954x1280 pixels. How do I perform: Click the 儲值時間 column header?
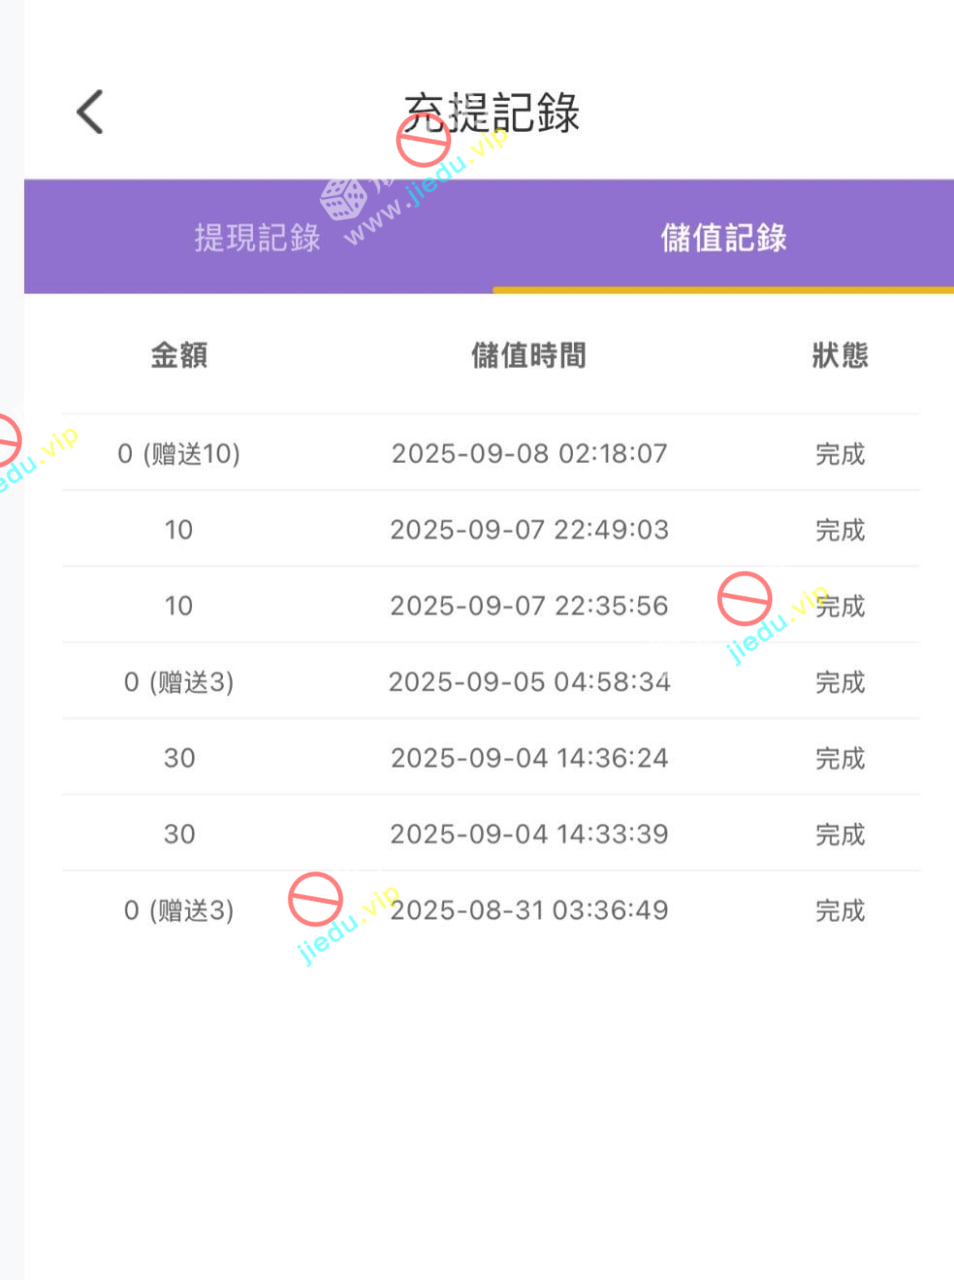[529, 355]
